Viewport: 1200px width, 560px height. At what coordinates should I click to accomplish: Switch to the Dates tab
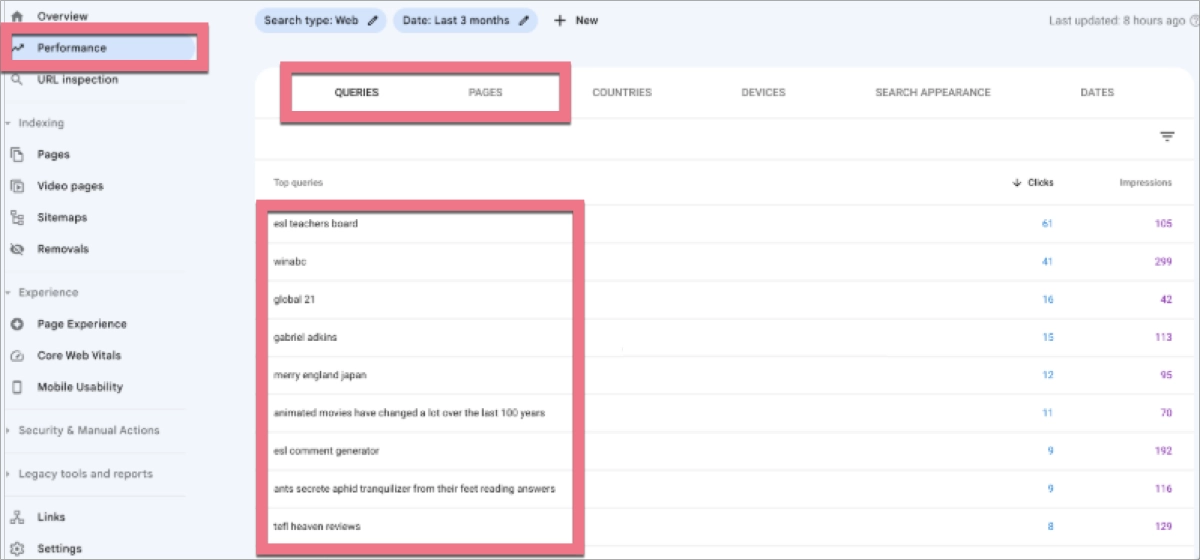[1097, 92]
